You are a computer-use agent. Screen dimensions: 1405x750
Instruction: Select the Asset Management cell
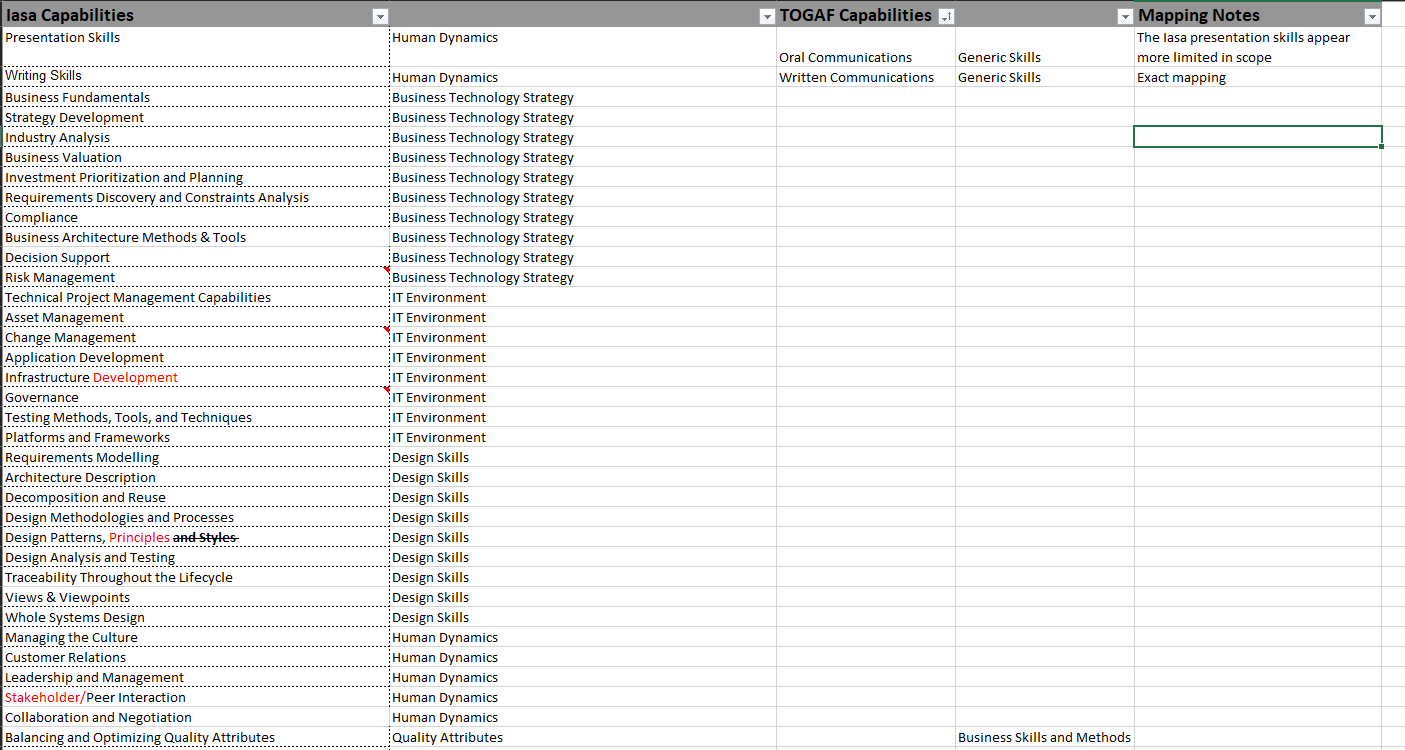click(x=195, y=317)
